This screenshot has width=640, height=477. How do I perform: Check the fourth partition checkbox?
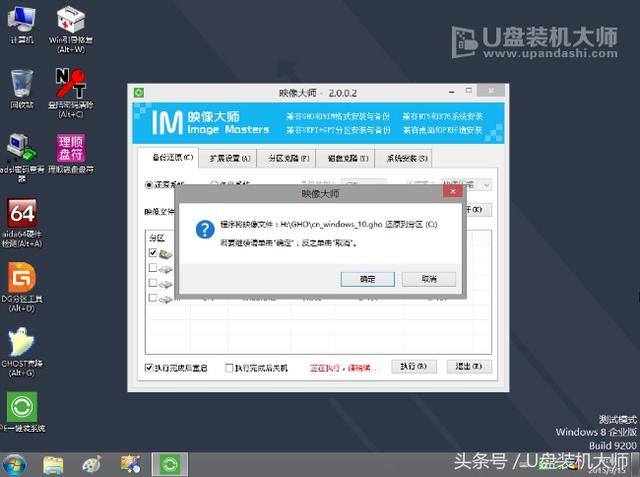click(153, 298)
